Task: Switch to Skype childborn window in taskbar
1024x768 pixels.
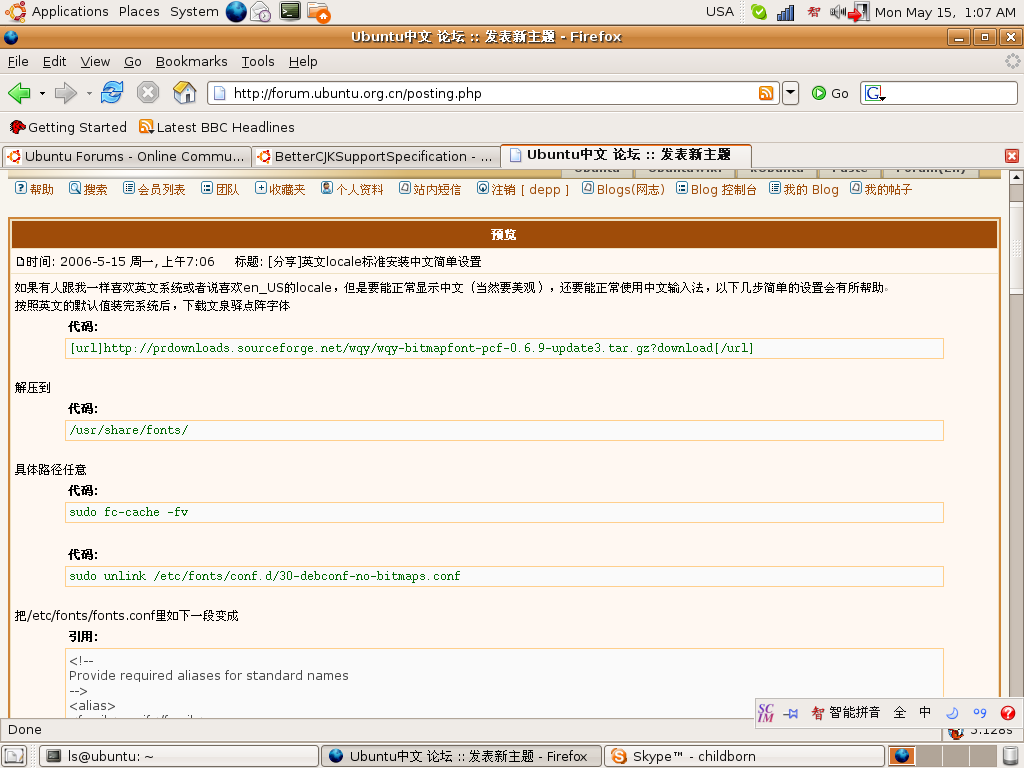Action: point(744,756)
